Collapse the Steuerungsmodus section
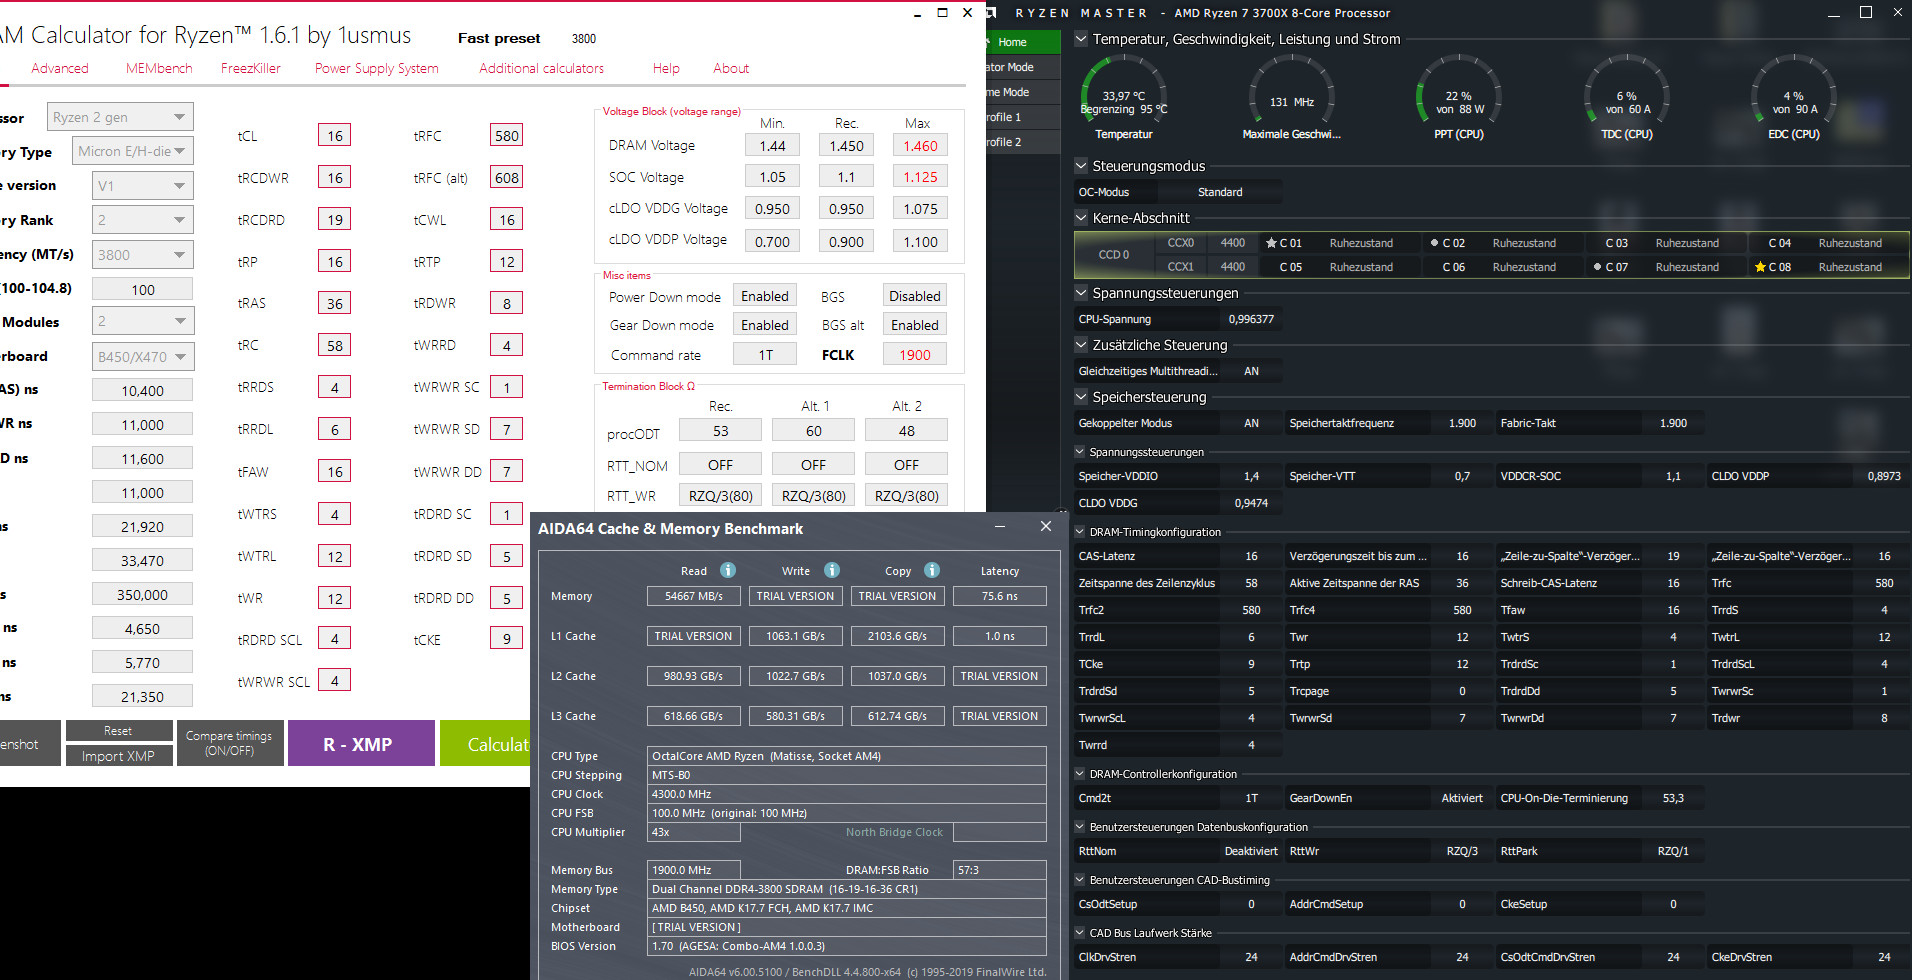Viewport: 1912px width, 980px height. [1081, 166]
